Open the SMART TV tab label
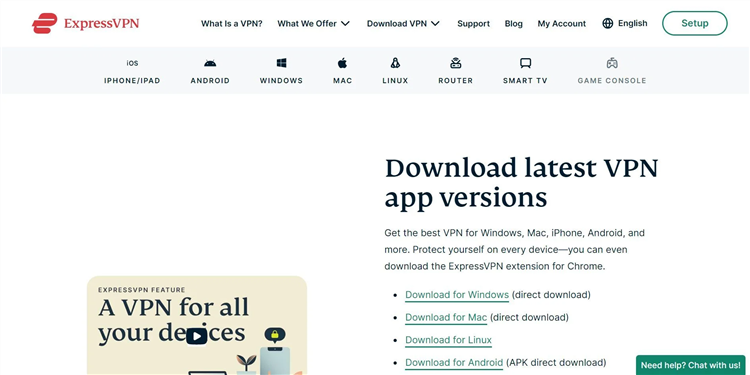 click(525, 81)
